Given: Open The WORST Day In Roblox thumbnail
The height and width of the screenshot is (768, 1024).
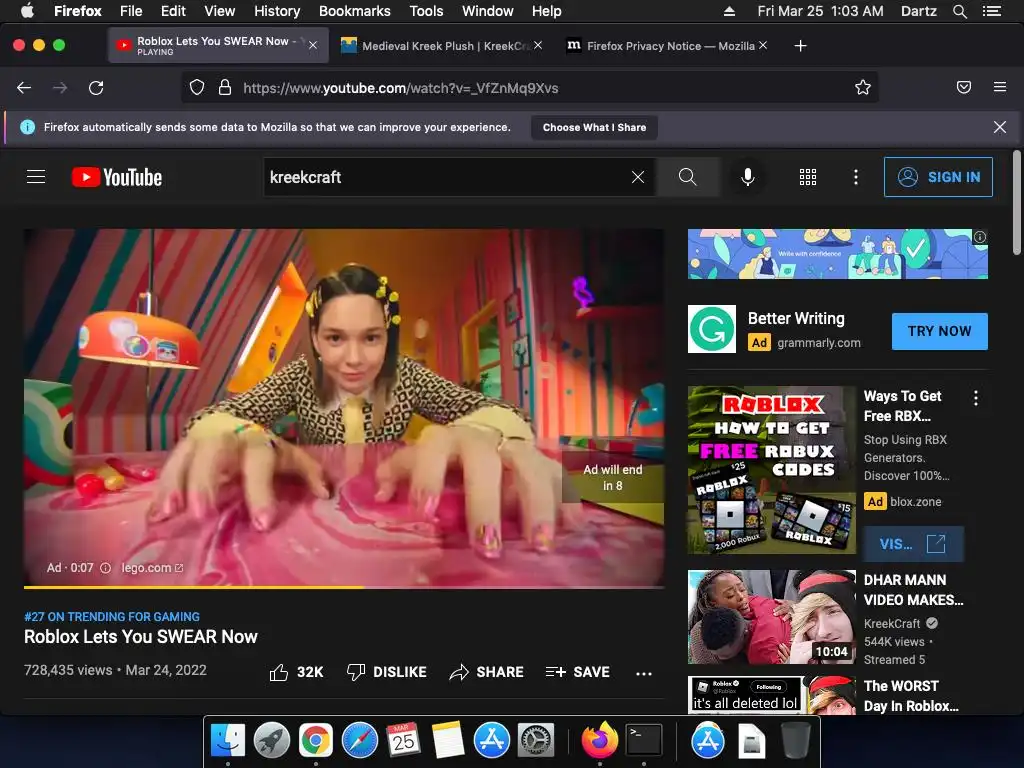Looking at the screenshot, I should point(771,695).
